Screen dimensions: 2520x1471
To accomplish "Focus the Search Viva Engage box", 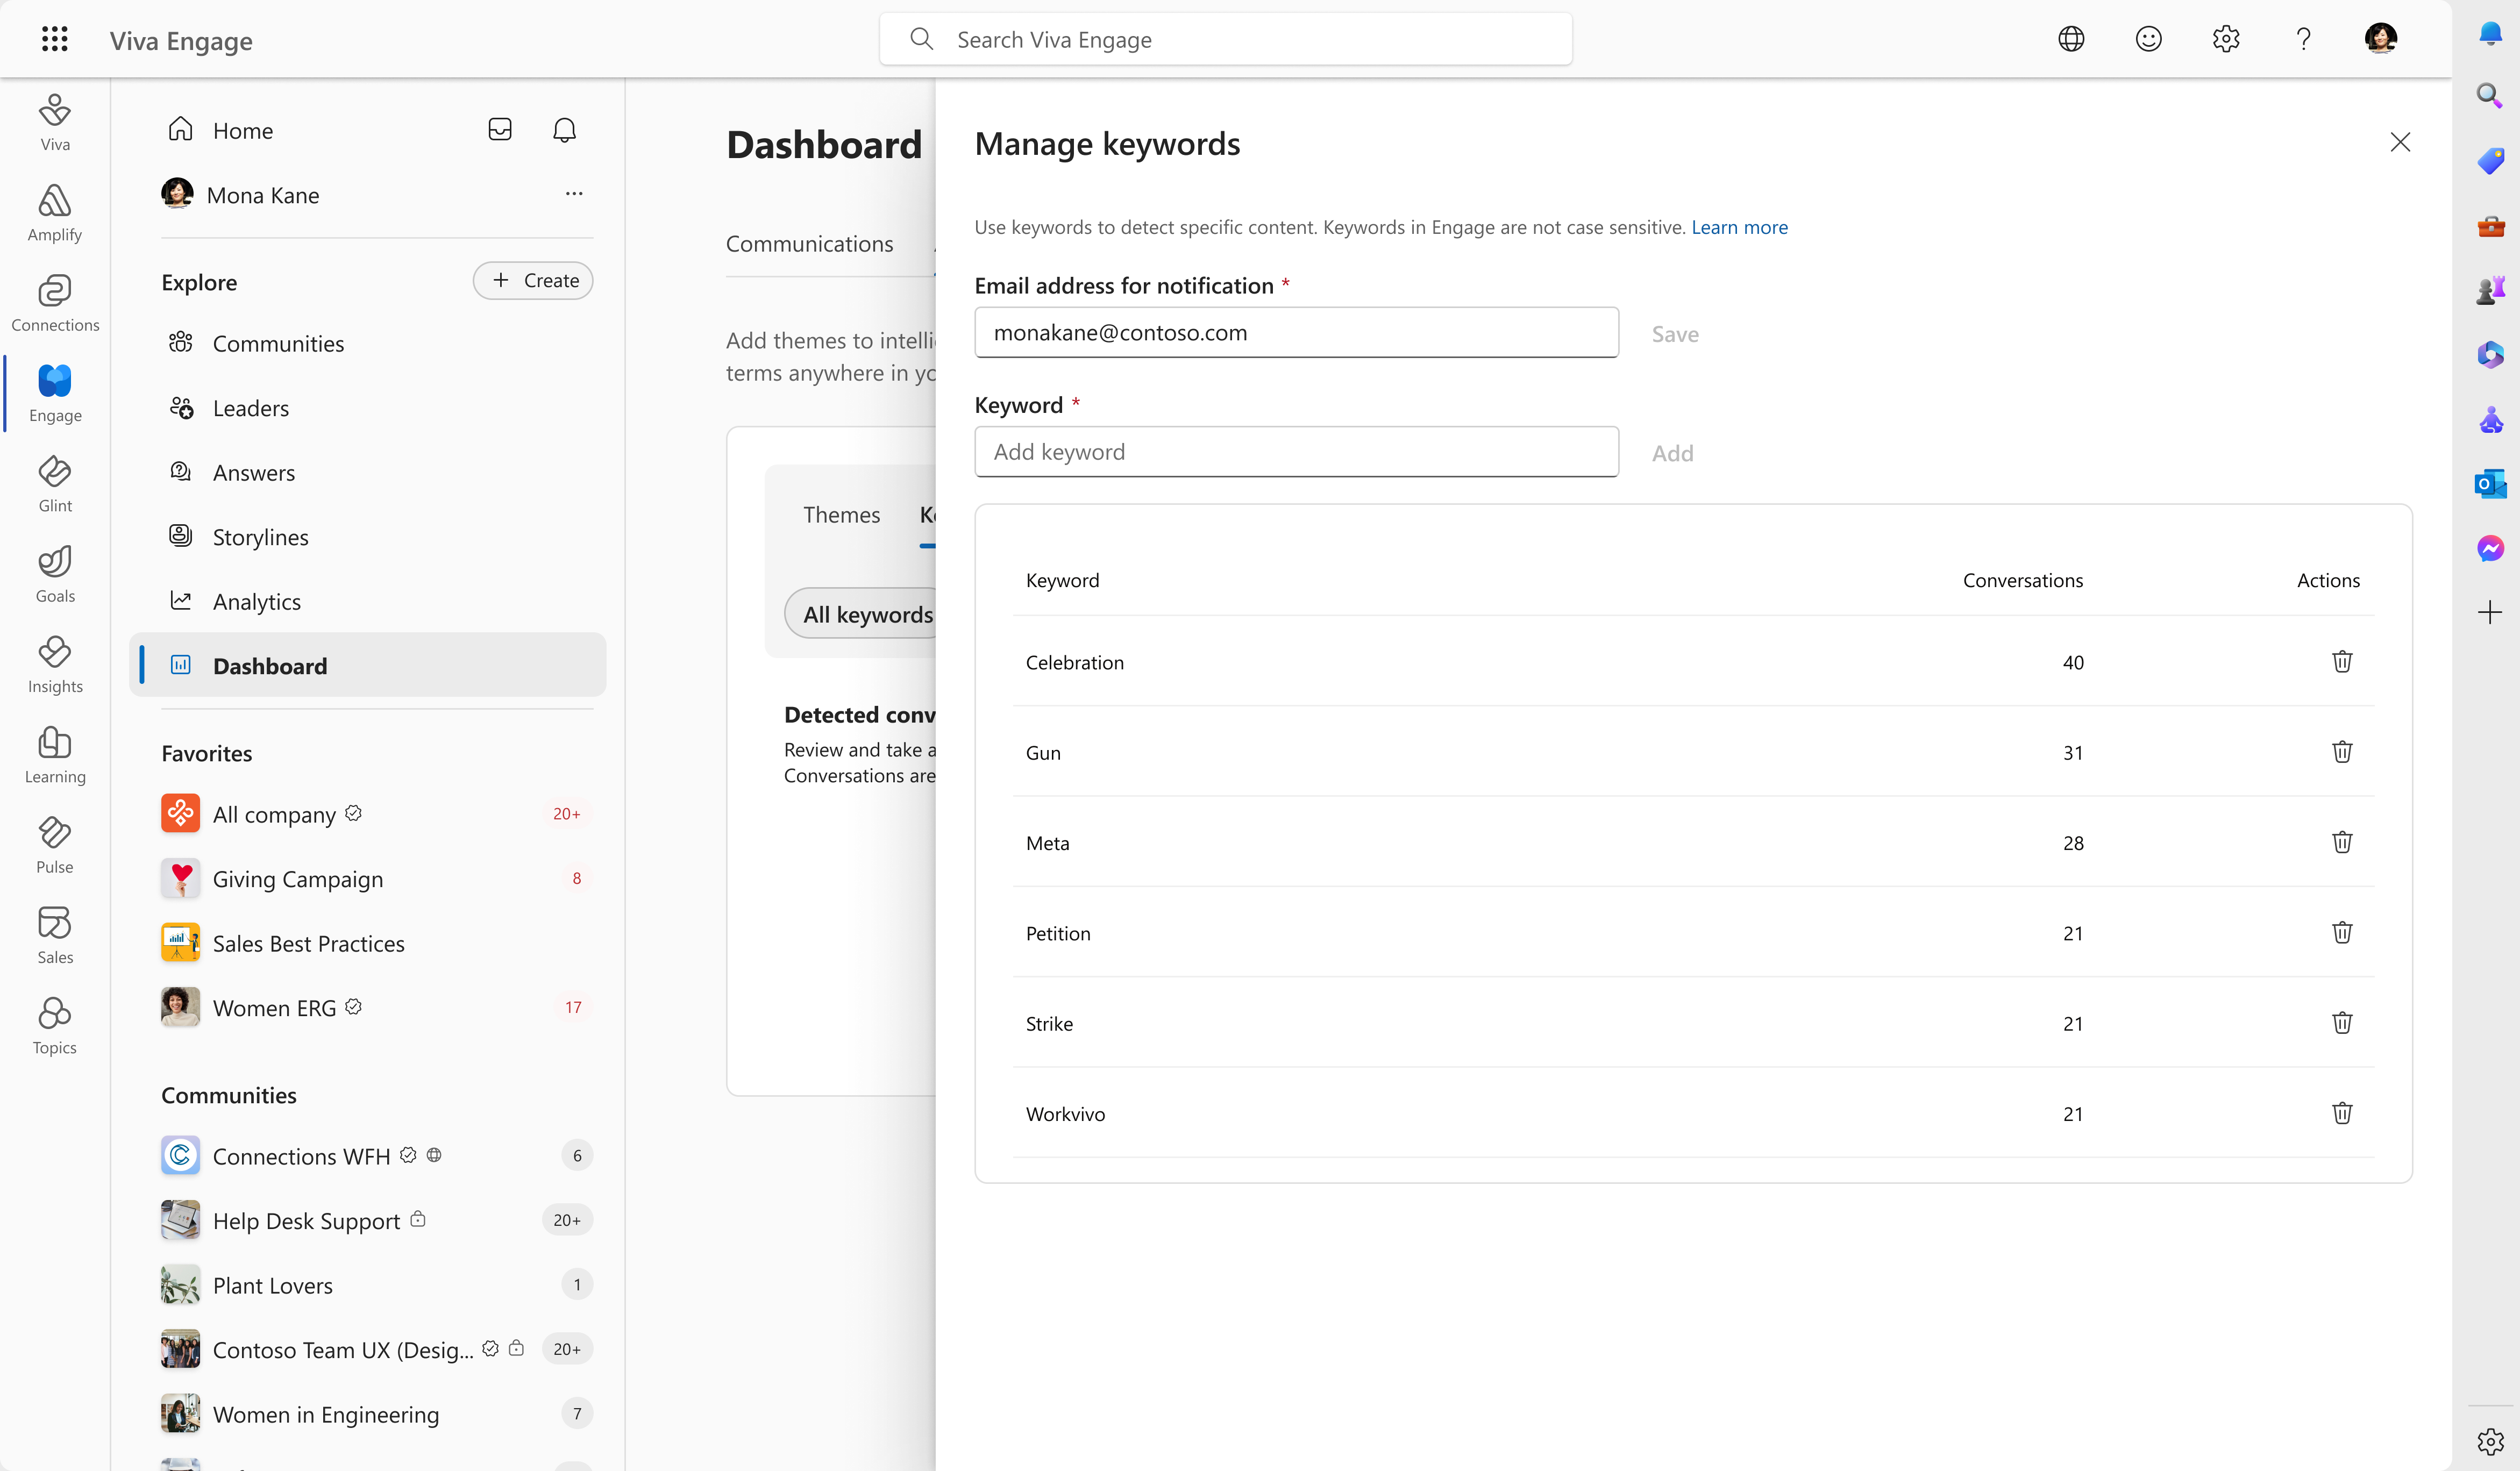I will coord(1225,39).
